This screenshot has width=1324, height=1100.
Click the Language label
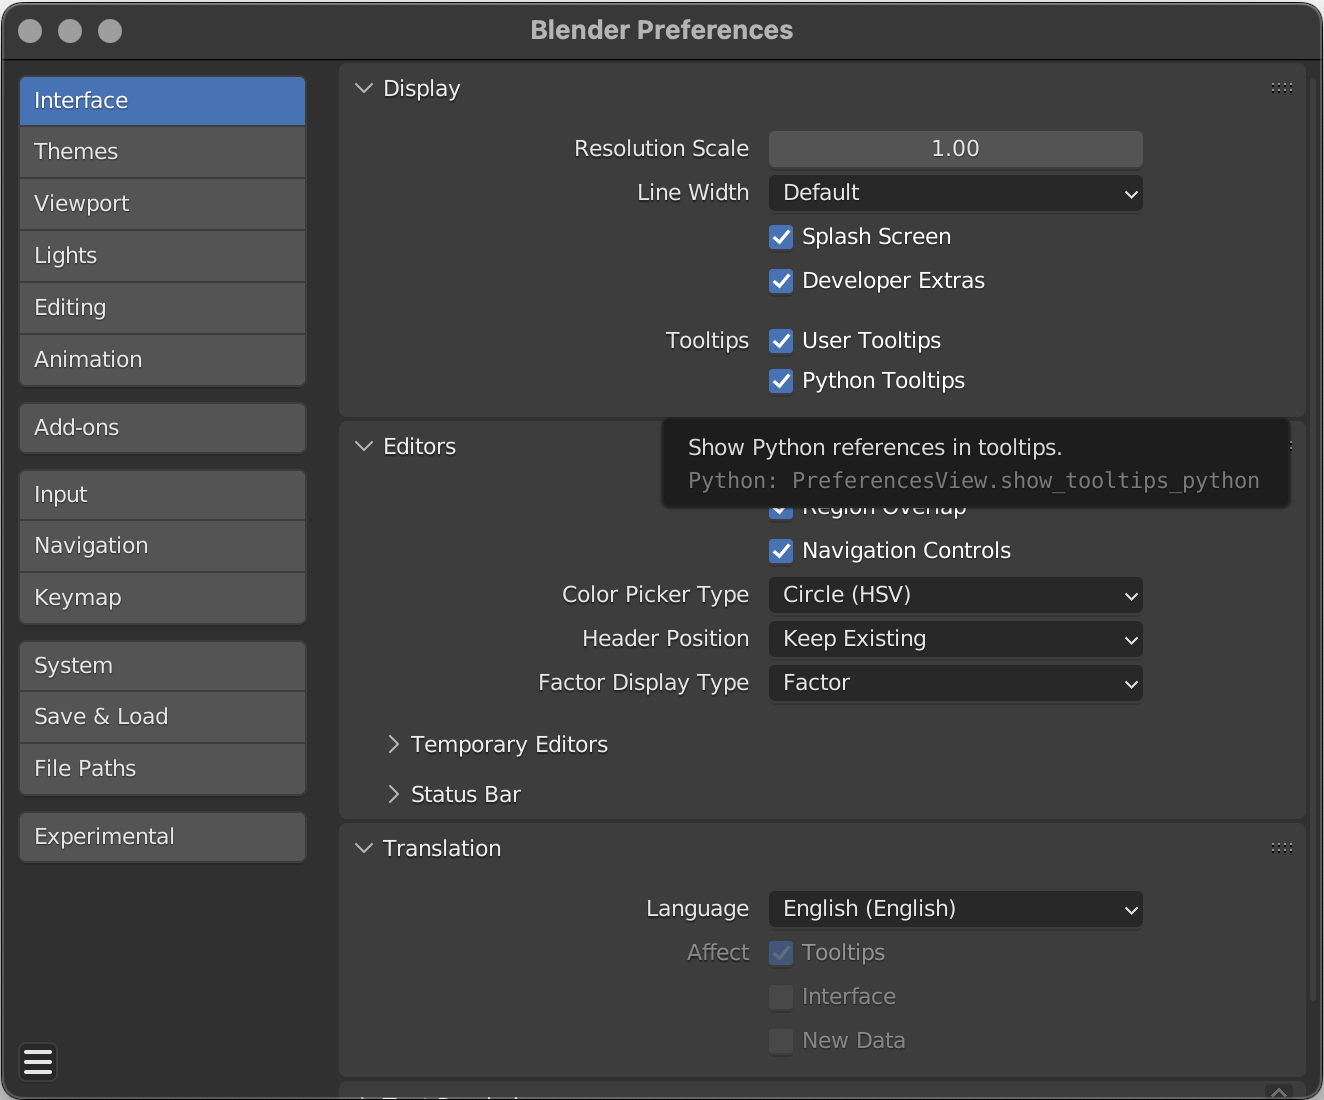coord(697,909)
